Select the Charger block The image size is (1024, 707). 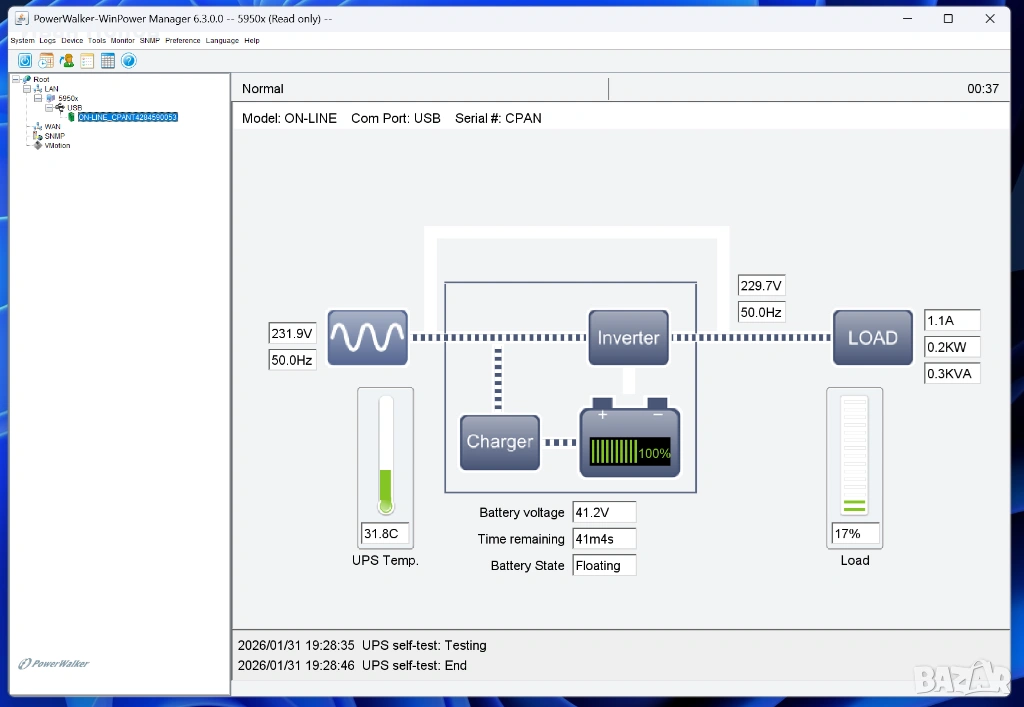point(499,442)
